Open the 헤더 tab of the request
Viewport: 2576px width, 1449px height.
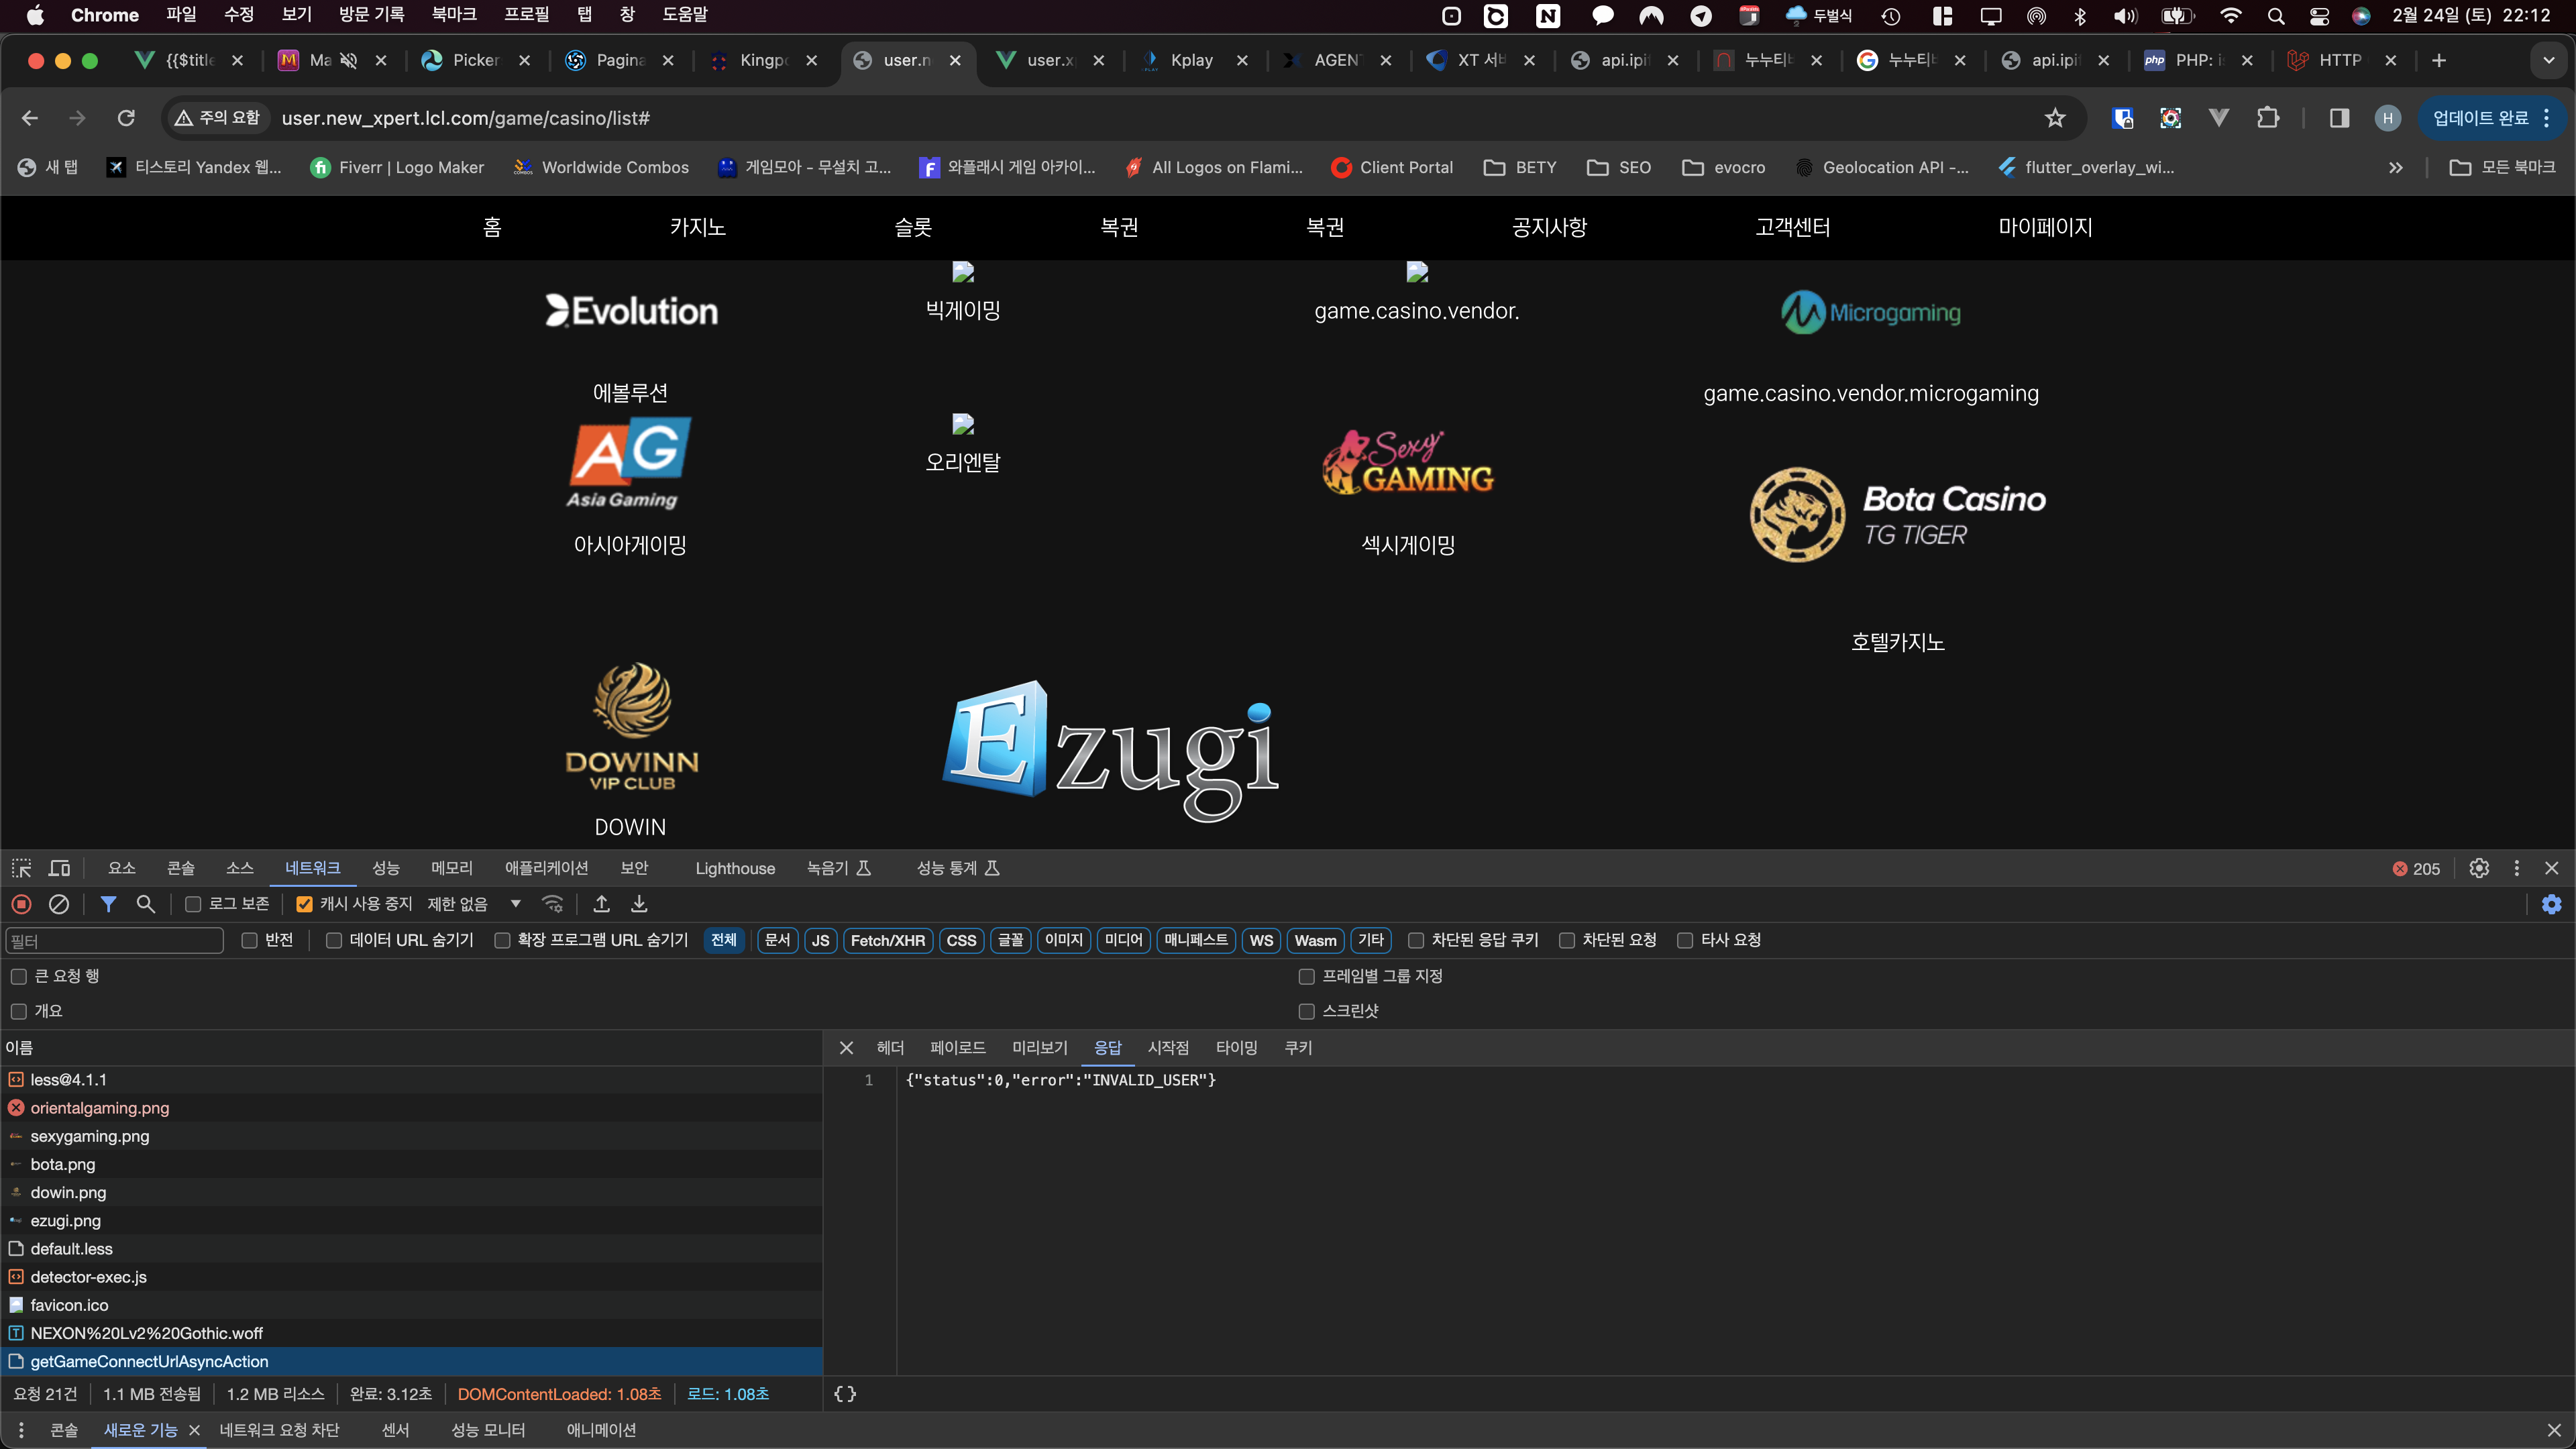(890, 1048)
